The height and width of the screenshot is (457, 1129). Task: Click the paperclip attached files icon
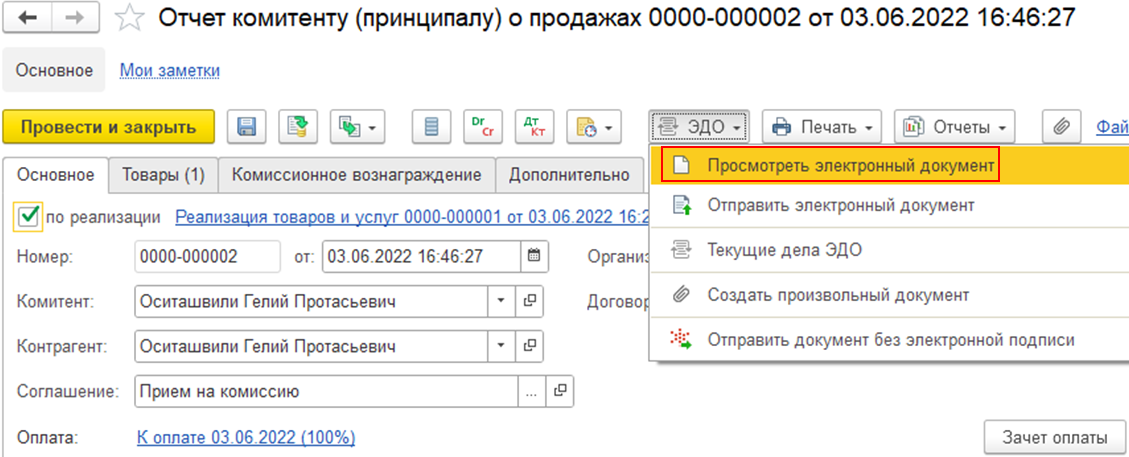point(1061,127)
